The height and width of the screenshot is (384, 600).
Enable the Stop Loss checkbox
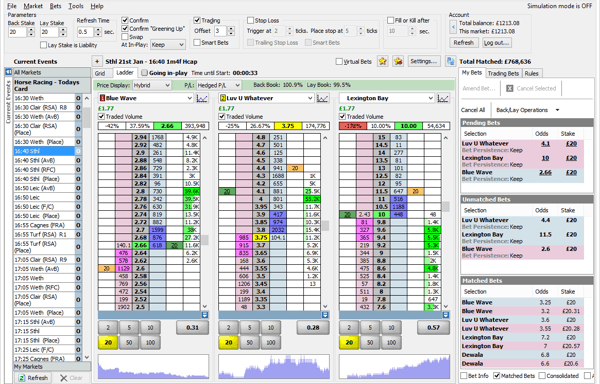250,20
